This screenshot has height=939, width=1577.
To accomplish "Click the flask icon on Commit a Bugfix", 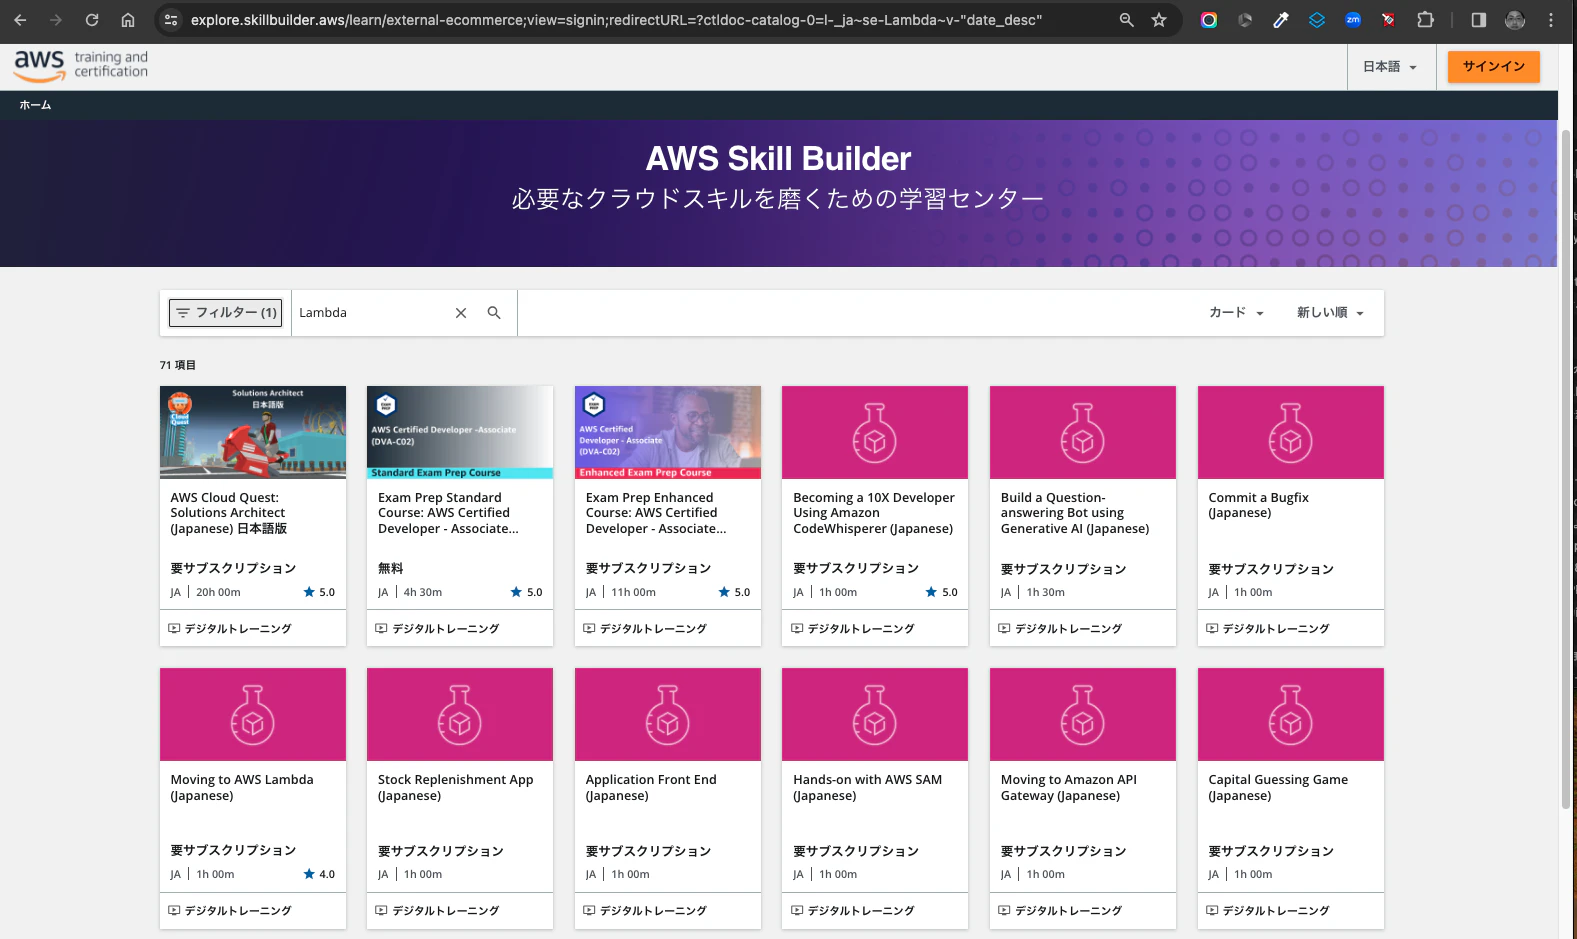I will coord(1291,433).
